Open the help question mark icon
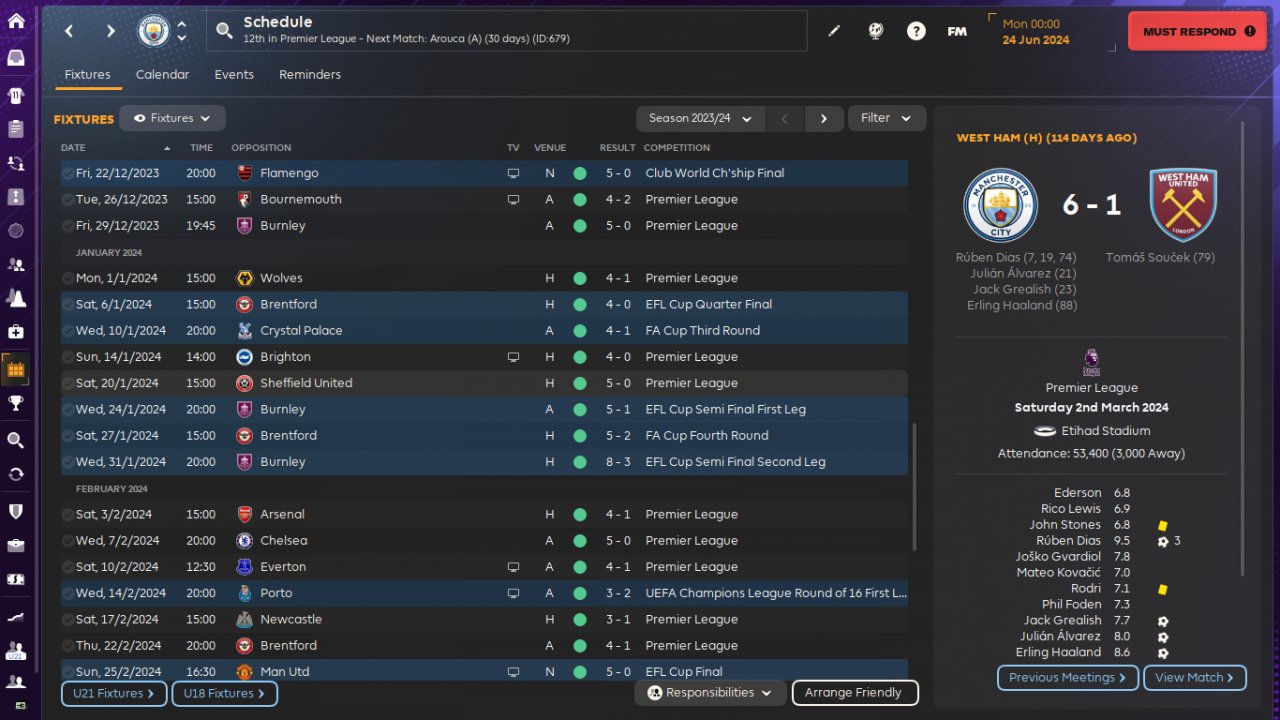The height and width of the screenshot is (720, 1280). [x=916, y=31]
